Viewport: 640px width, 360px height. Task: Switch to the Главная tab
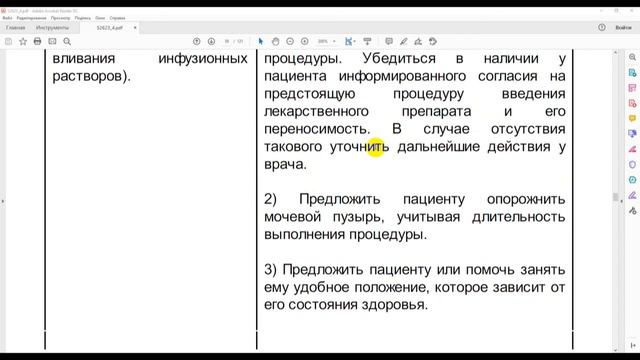click(16, 28)
